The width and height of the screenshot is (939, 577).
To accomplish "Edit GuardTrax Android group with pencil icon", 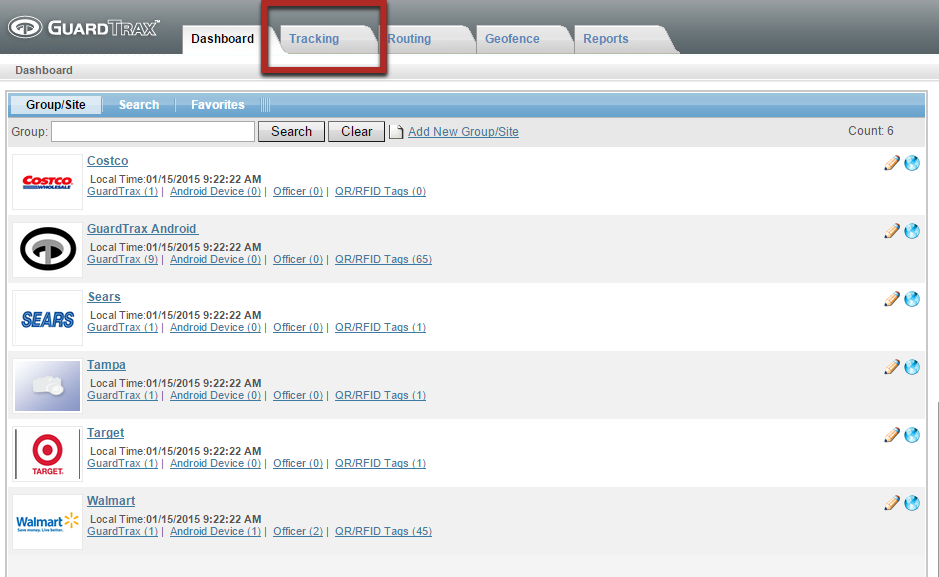I will click(892, 231).
